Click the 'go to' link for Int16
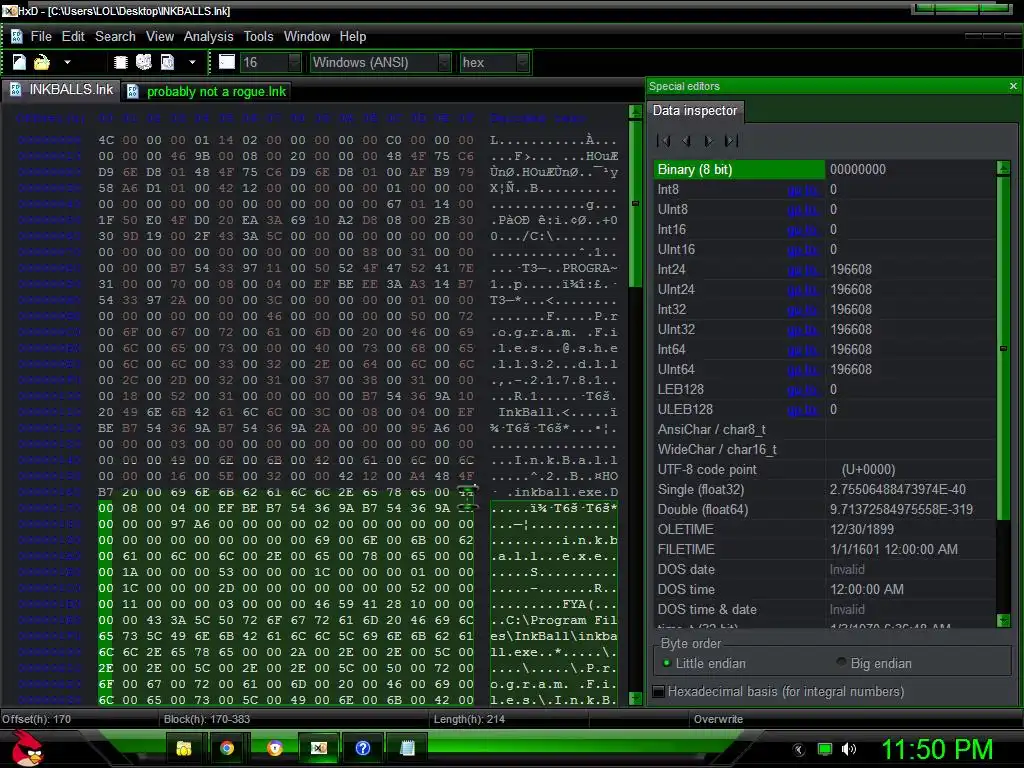The width and height of the screenshot is (1024, 768). coord(803,230)
